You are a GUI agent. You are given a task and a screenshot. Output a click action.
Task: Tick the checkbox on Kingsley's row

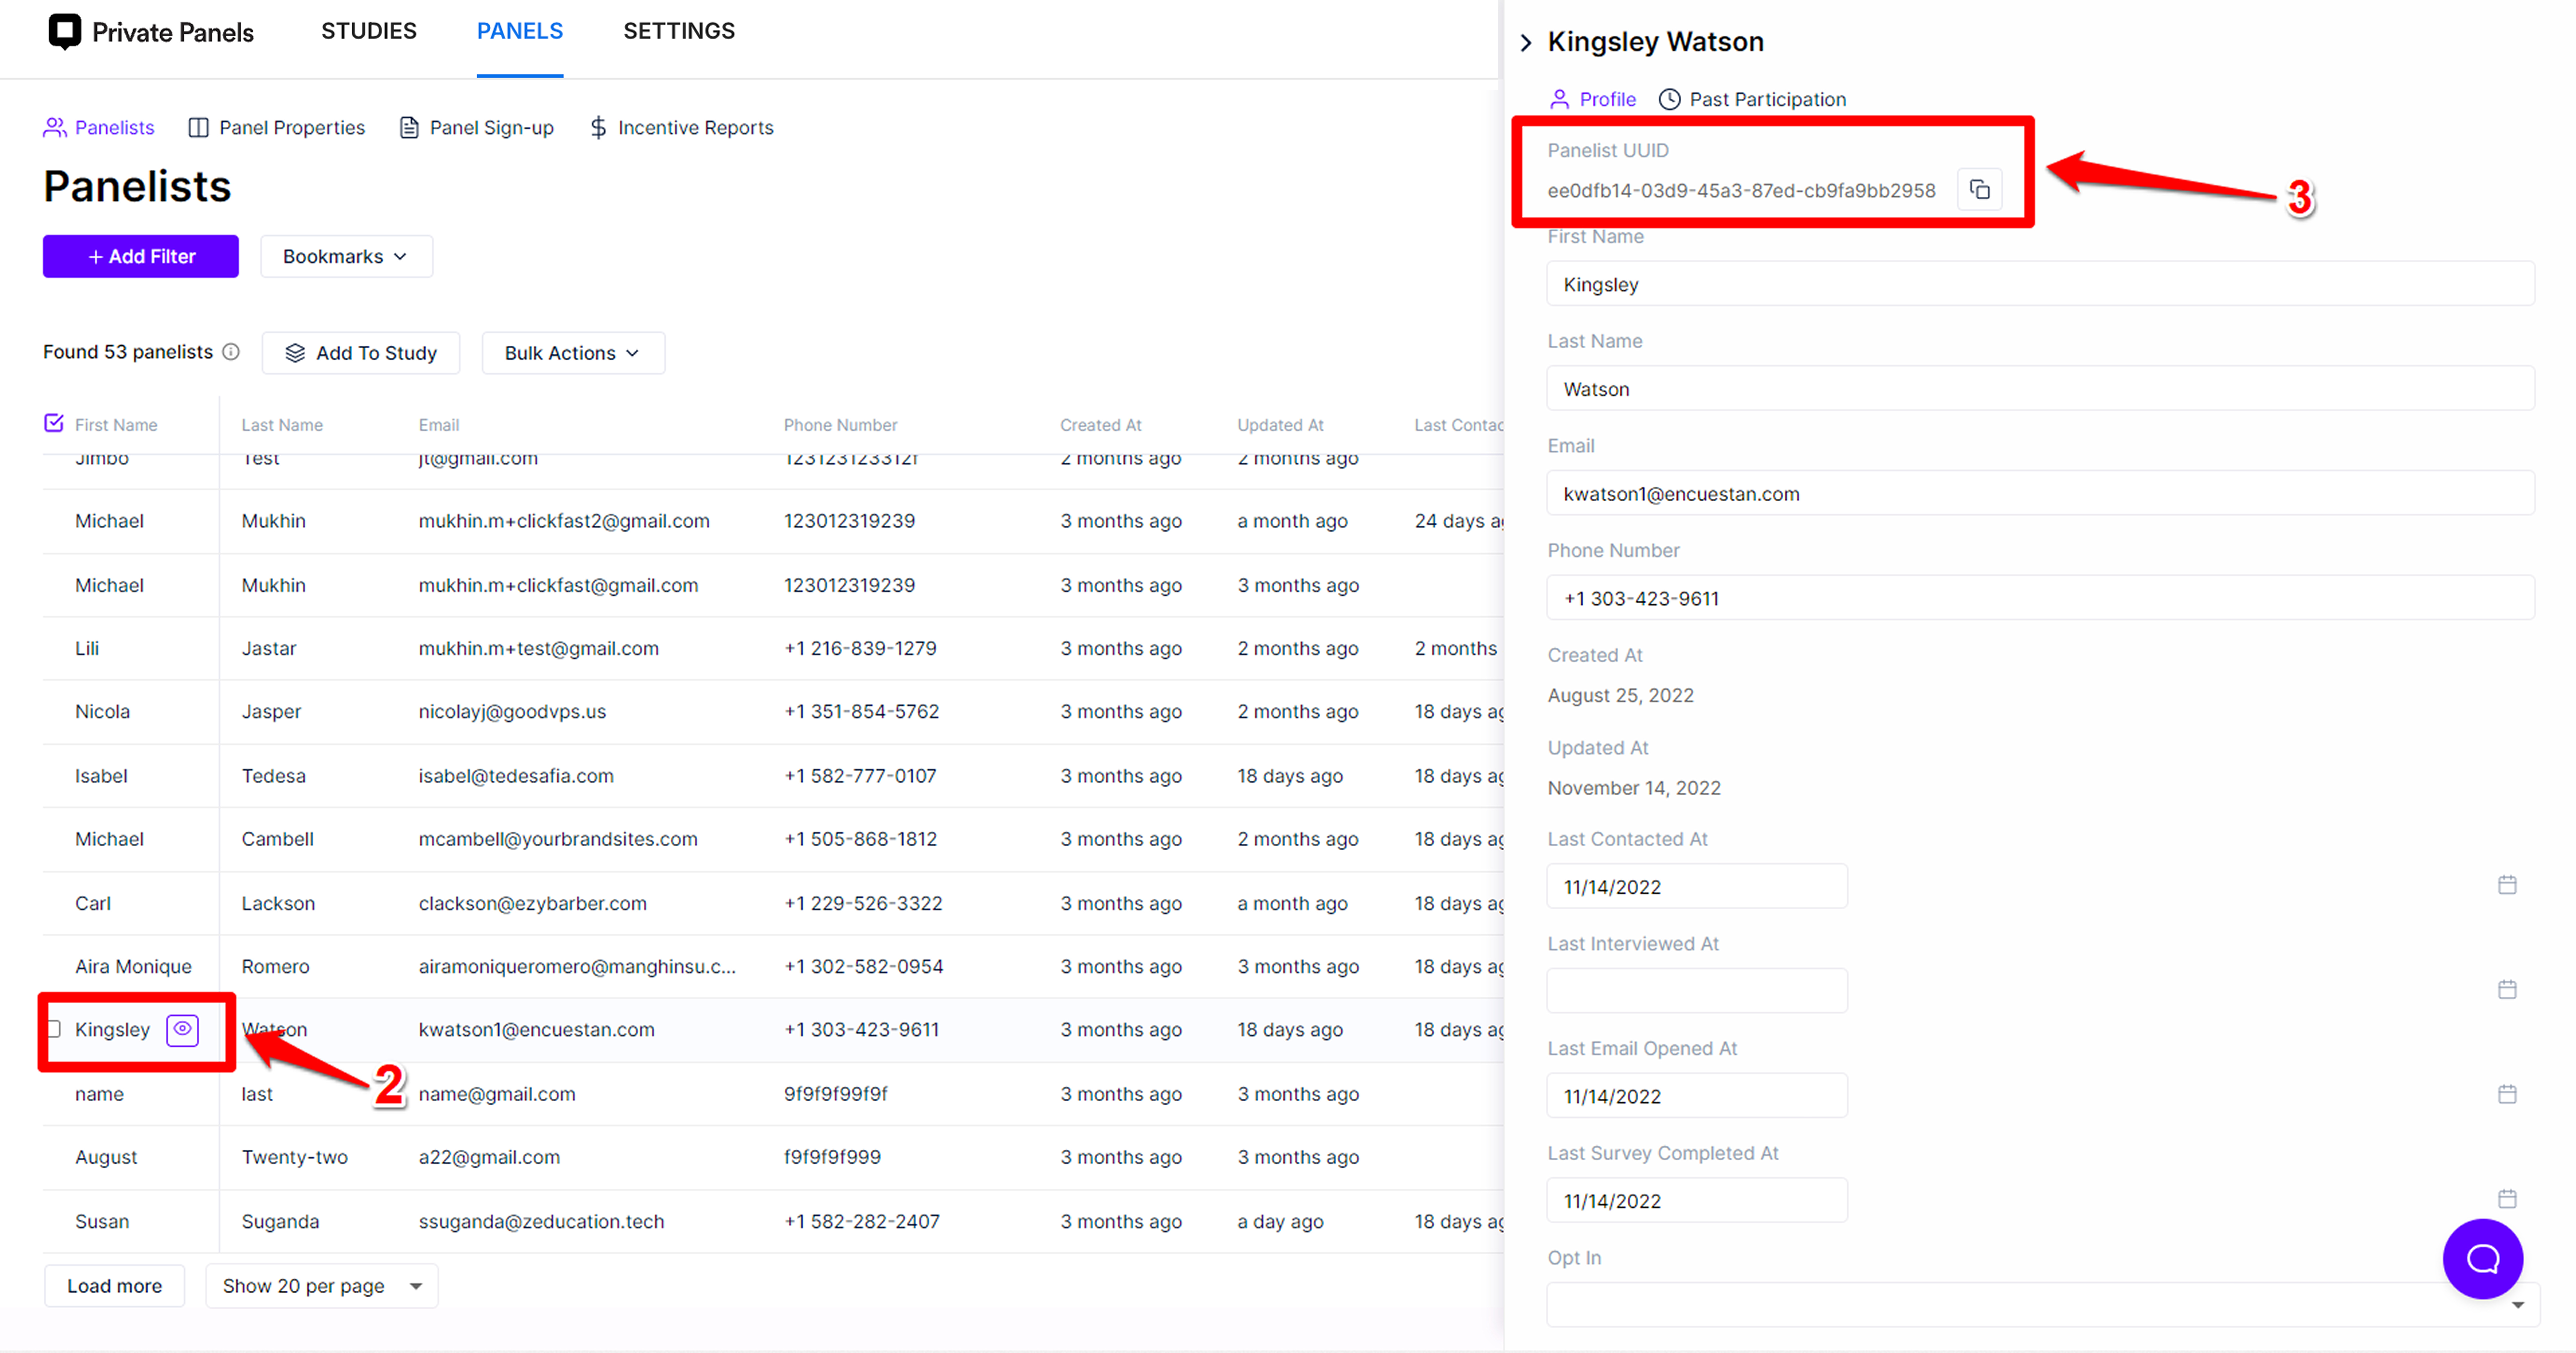pyautogui.click(x=54, y=1029)
